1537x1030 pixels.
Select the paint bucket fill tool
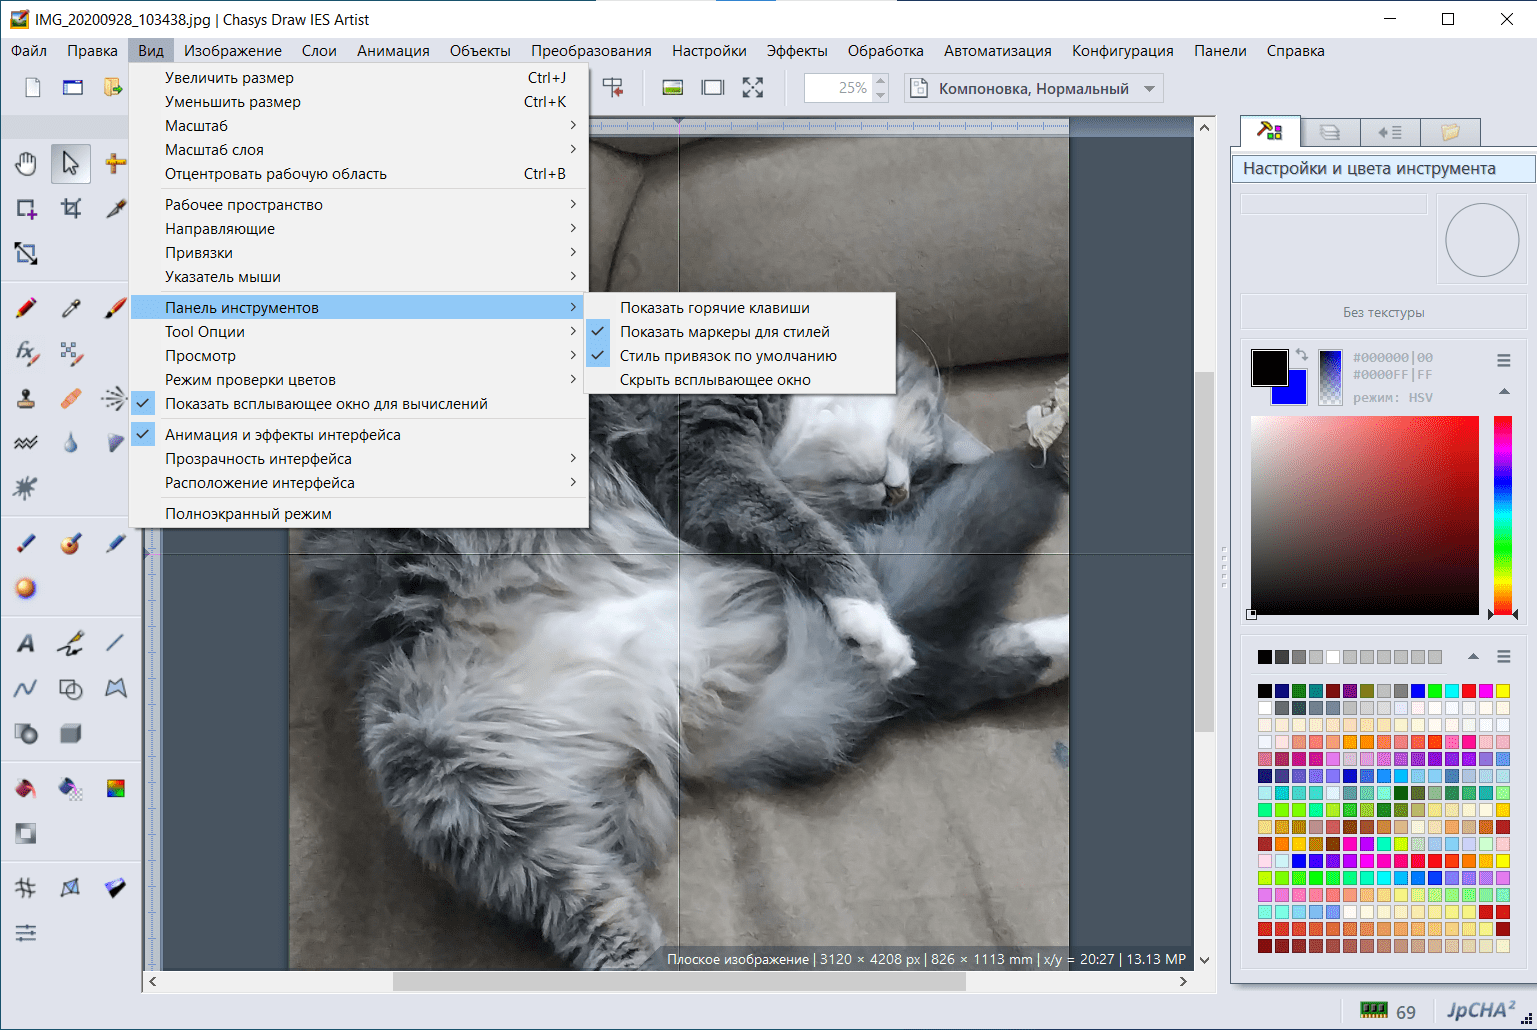[x=26, y=788]
